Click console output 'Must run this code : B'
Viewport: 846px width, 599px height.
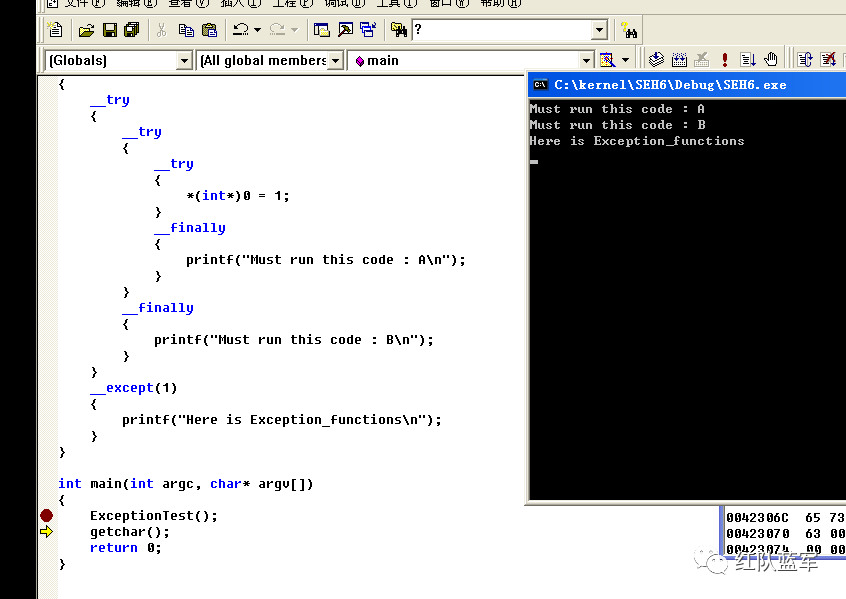pos(617,125)
